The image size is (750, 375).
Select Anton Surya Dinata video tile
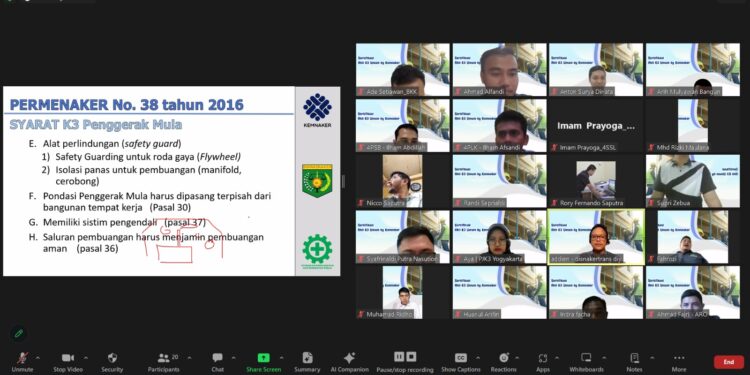[596, 70]
